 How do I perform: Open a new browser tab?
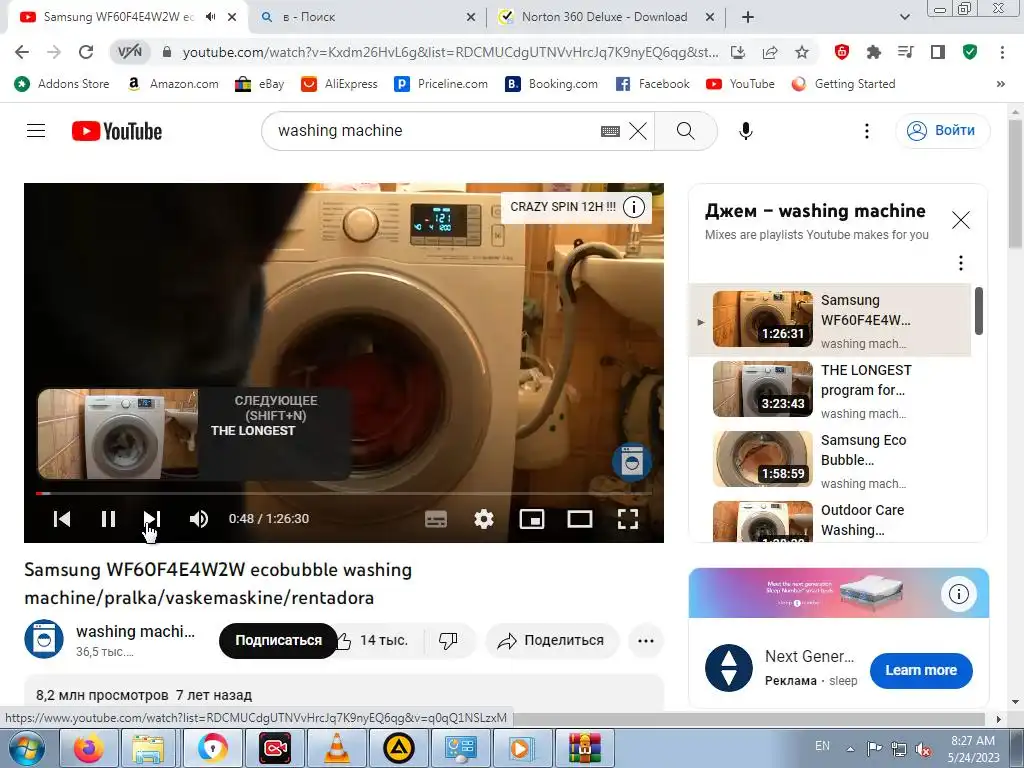point(748,17)
